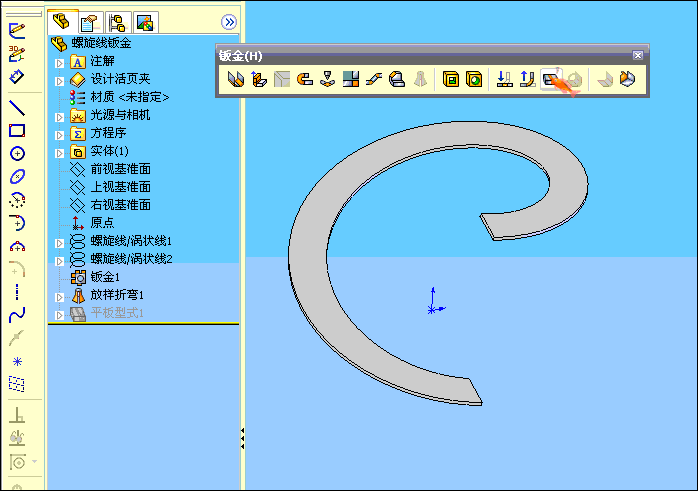Click the Unfold tool icon
Image resolution: width=698 pixels, height=491 pixels.
click(x=504, y=79)
